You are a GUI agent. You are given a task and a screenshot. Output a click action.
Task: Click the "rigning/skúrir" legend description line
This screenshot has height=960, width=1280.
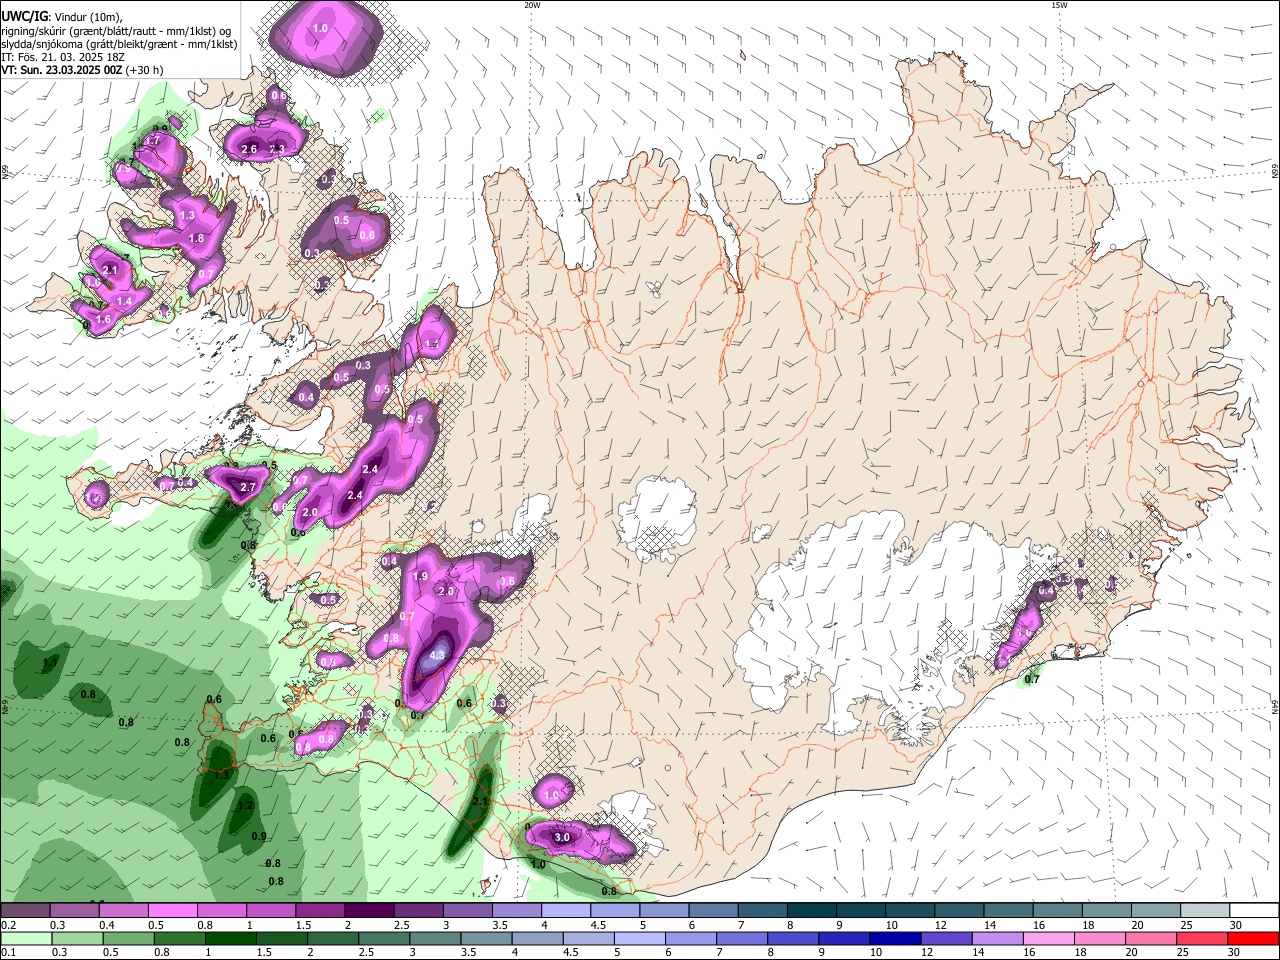(118, 31)
